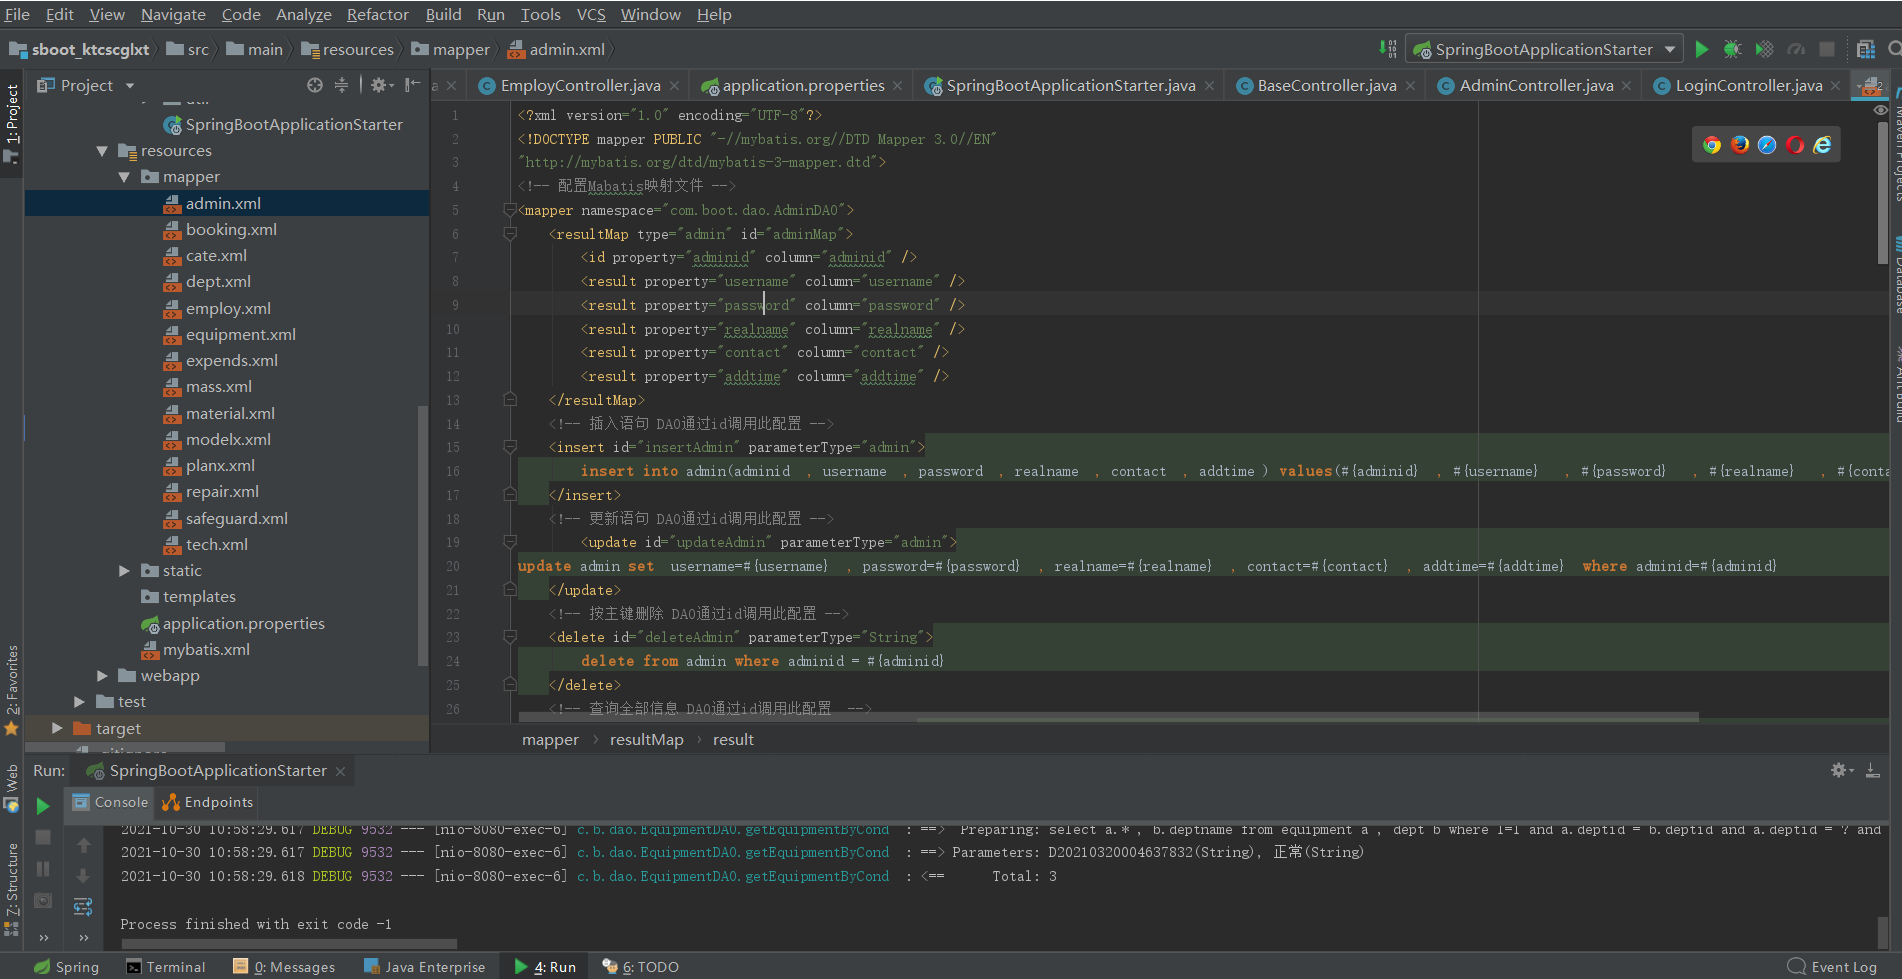Toggle soft-wrap in the console

[84, 906]
